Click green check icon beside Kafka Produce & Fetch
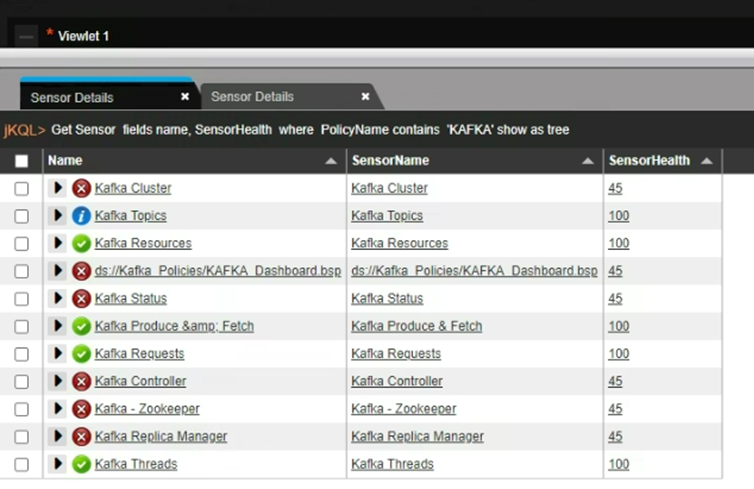The width and height of the screenshot is (754, 489). [x=81, y=326]
